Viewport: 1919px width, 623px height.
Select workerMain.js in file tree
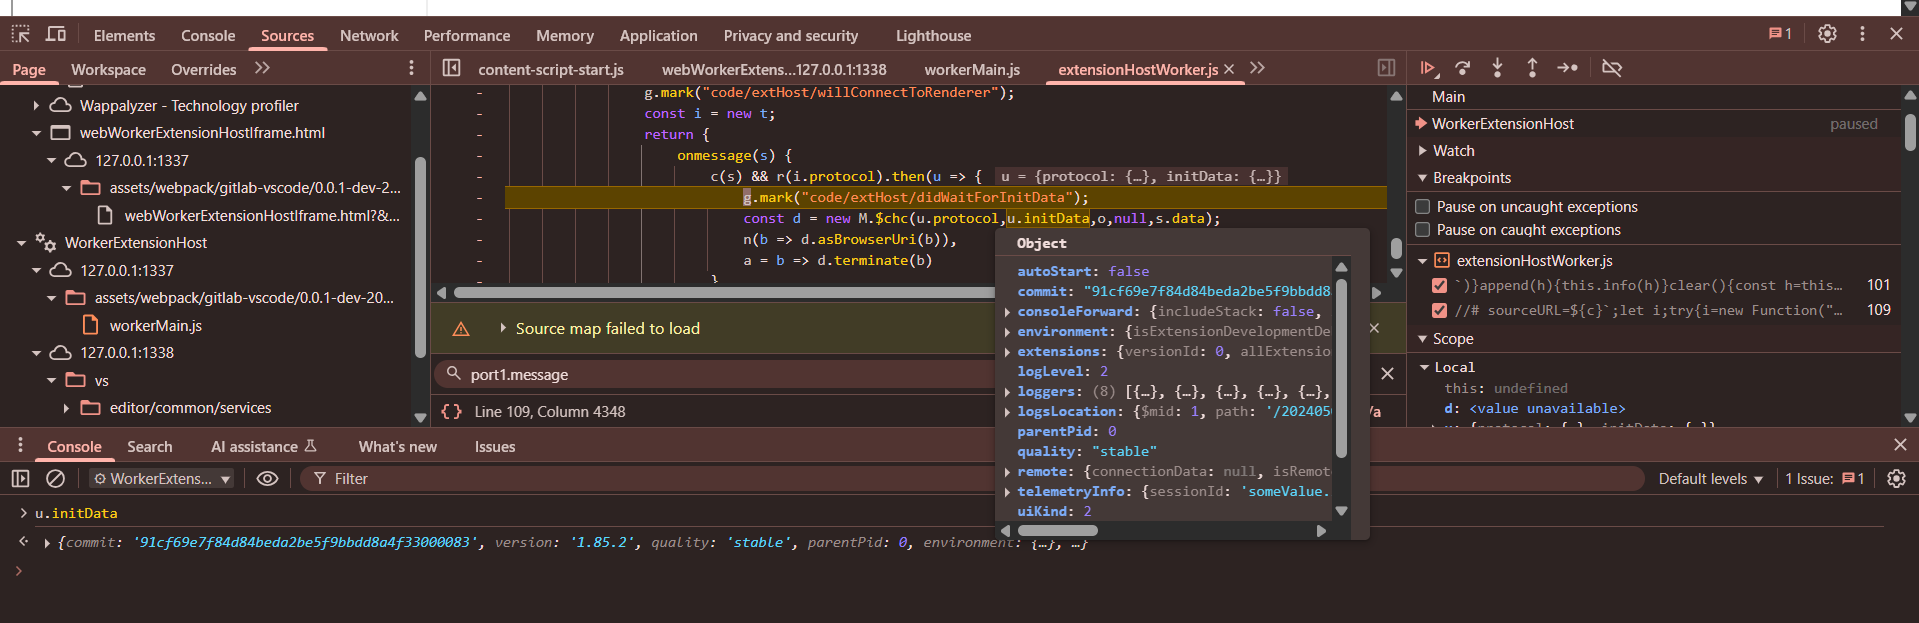[155, 325]
